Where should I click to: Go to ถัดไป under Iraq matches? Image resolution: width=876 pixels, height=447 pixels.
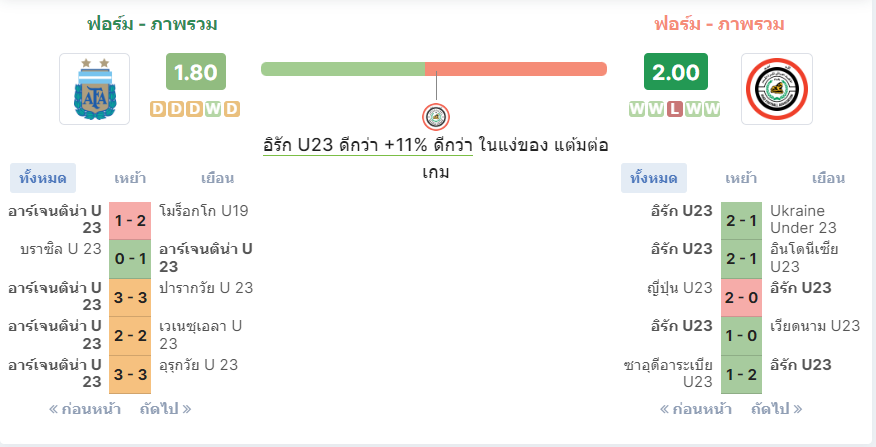click(777, 409)
